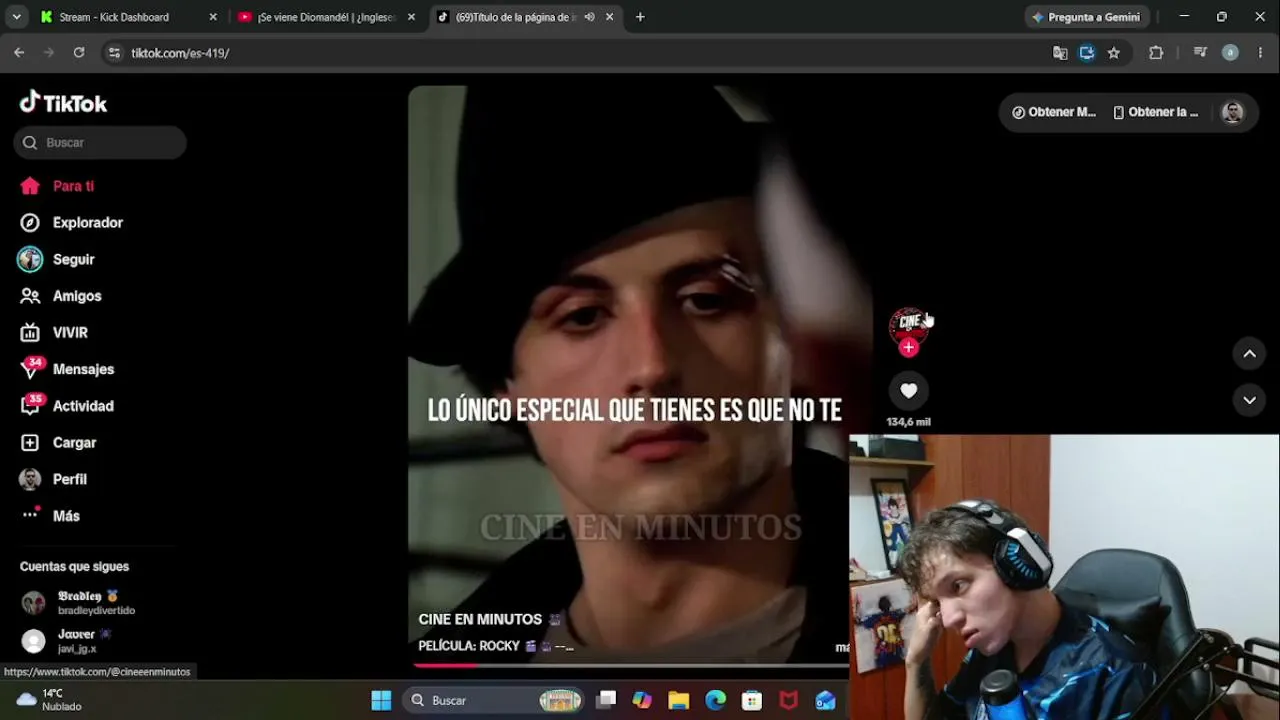
Task: Go to the previous video arrow
Action: coord(1249,354)
